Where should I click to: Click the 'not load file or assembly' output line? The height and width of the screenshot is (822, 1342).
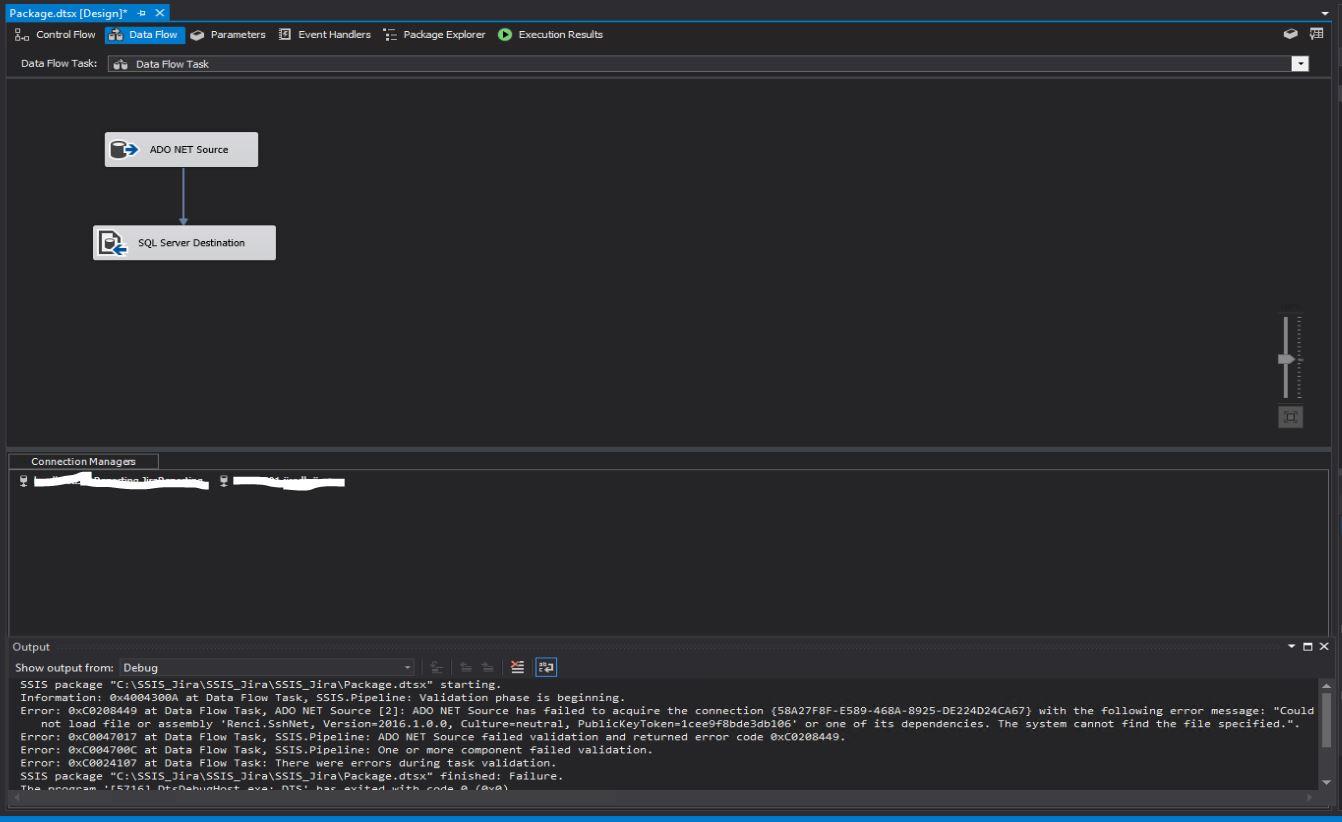click(670, 723)
